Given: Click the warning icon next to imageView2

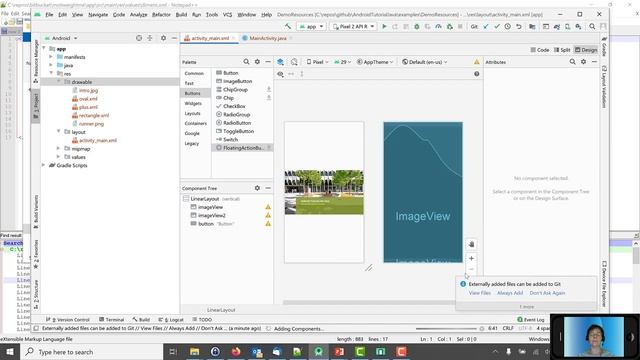Looking at the screenshot, I should coord(268,215).
